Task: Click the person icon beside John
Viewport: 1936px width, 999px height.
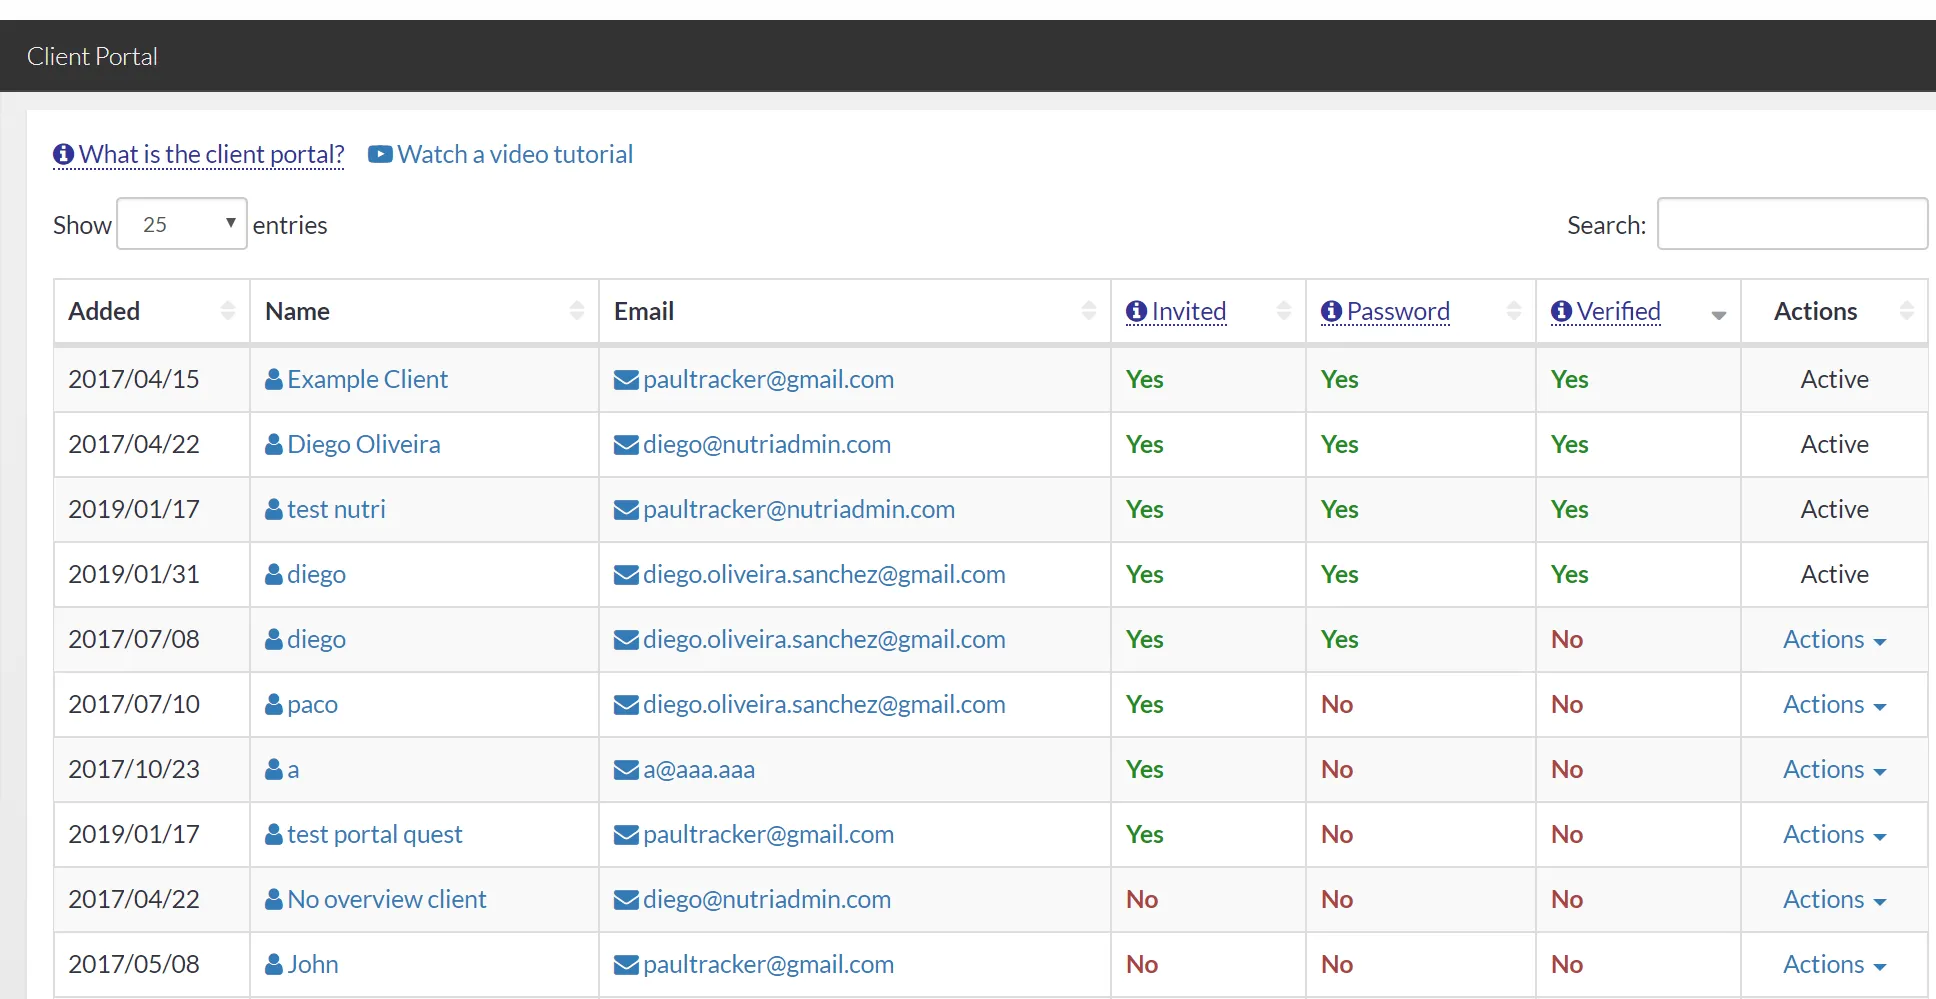Action: 273,964
